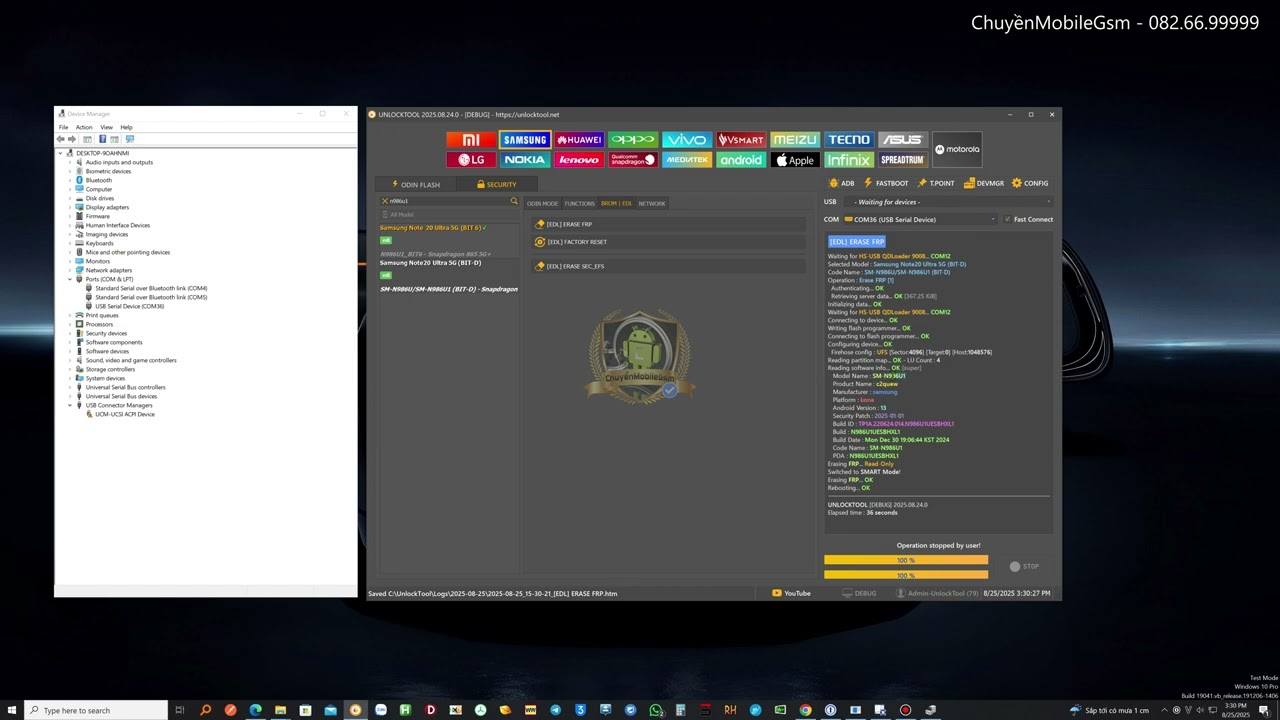Click the upper 100% progress bar

pos(905,560)
